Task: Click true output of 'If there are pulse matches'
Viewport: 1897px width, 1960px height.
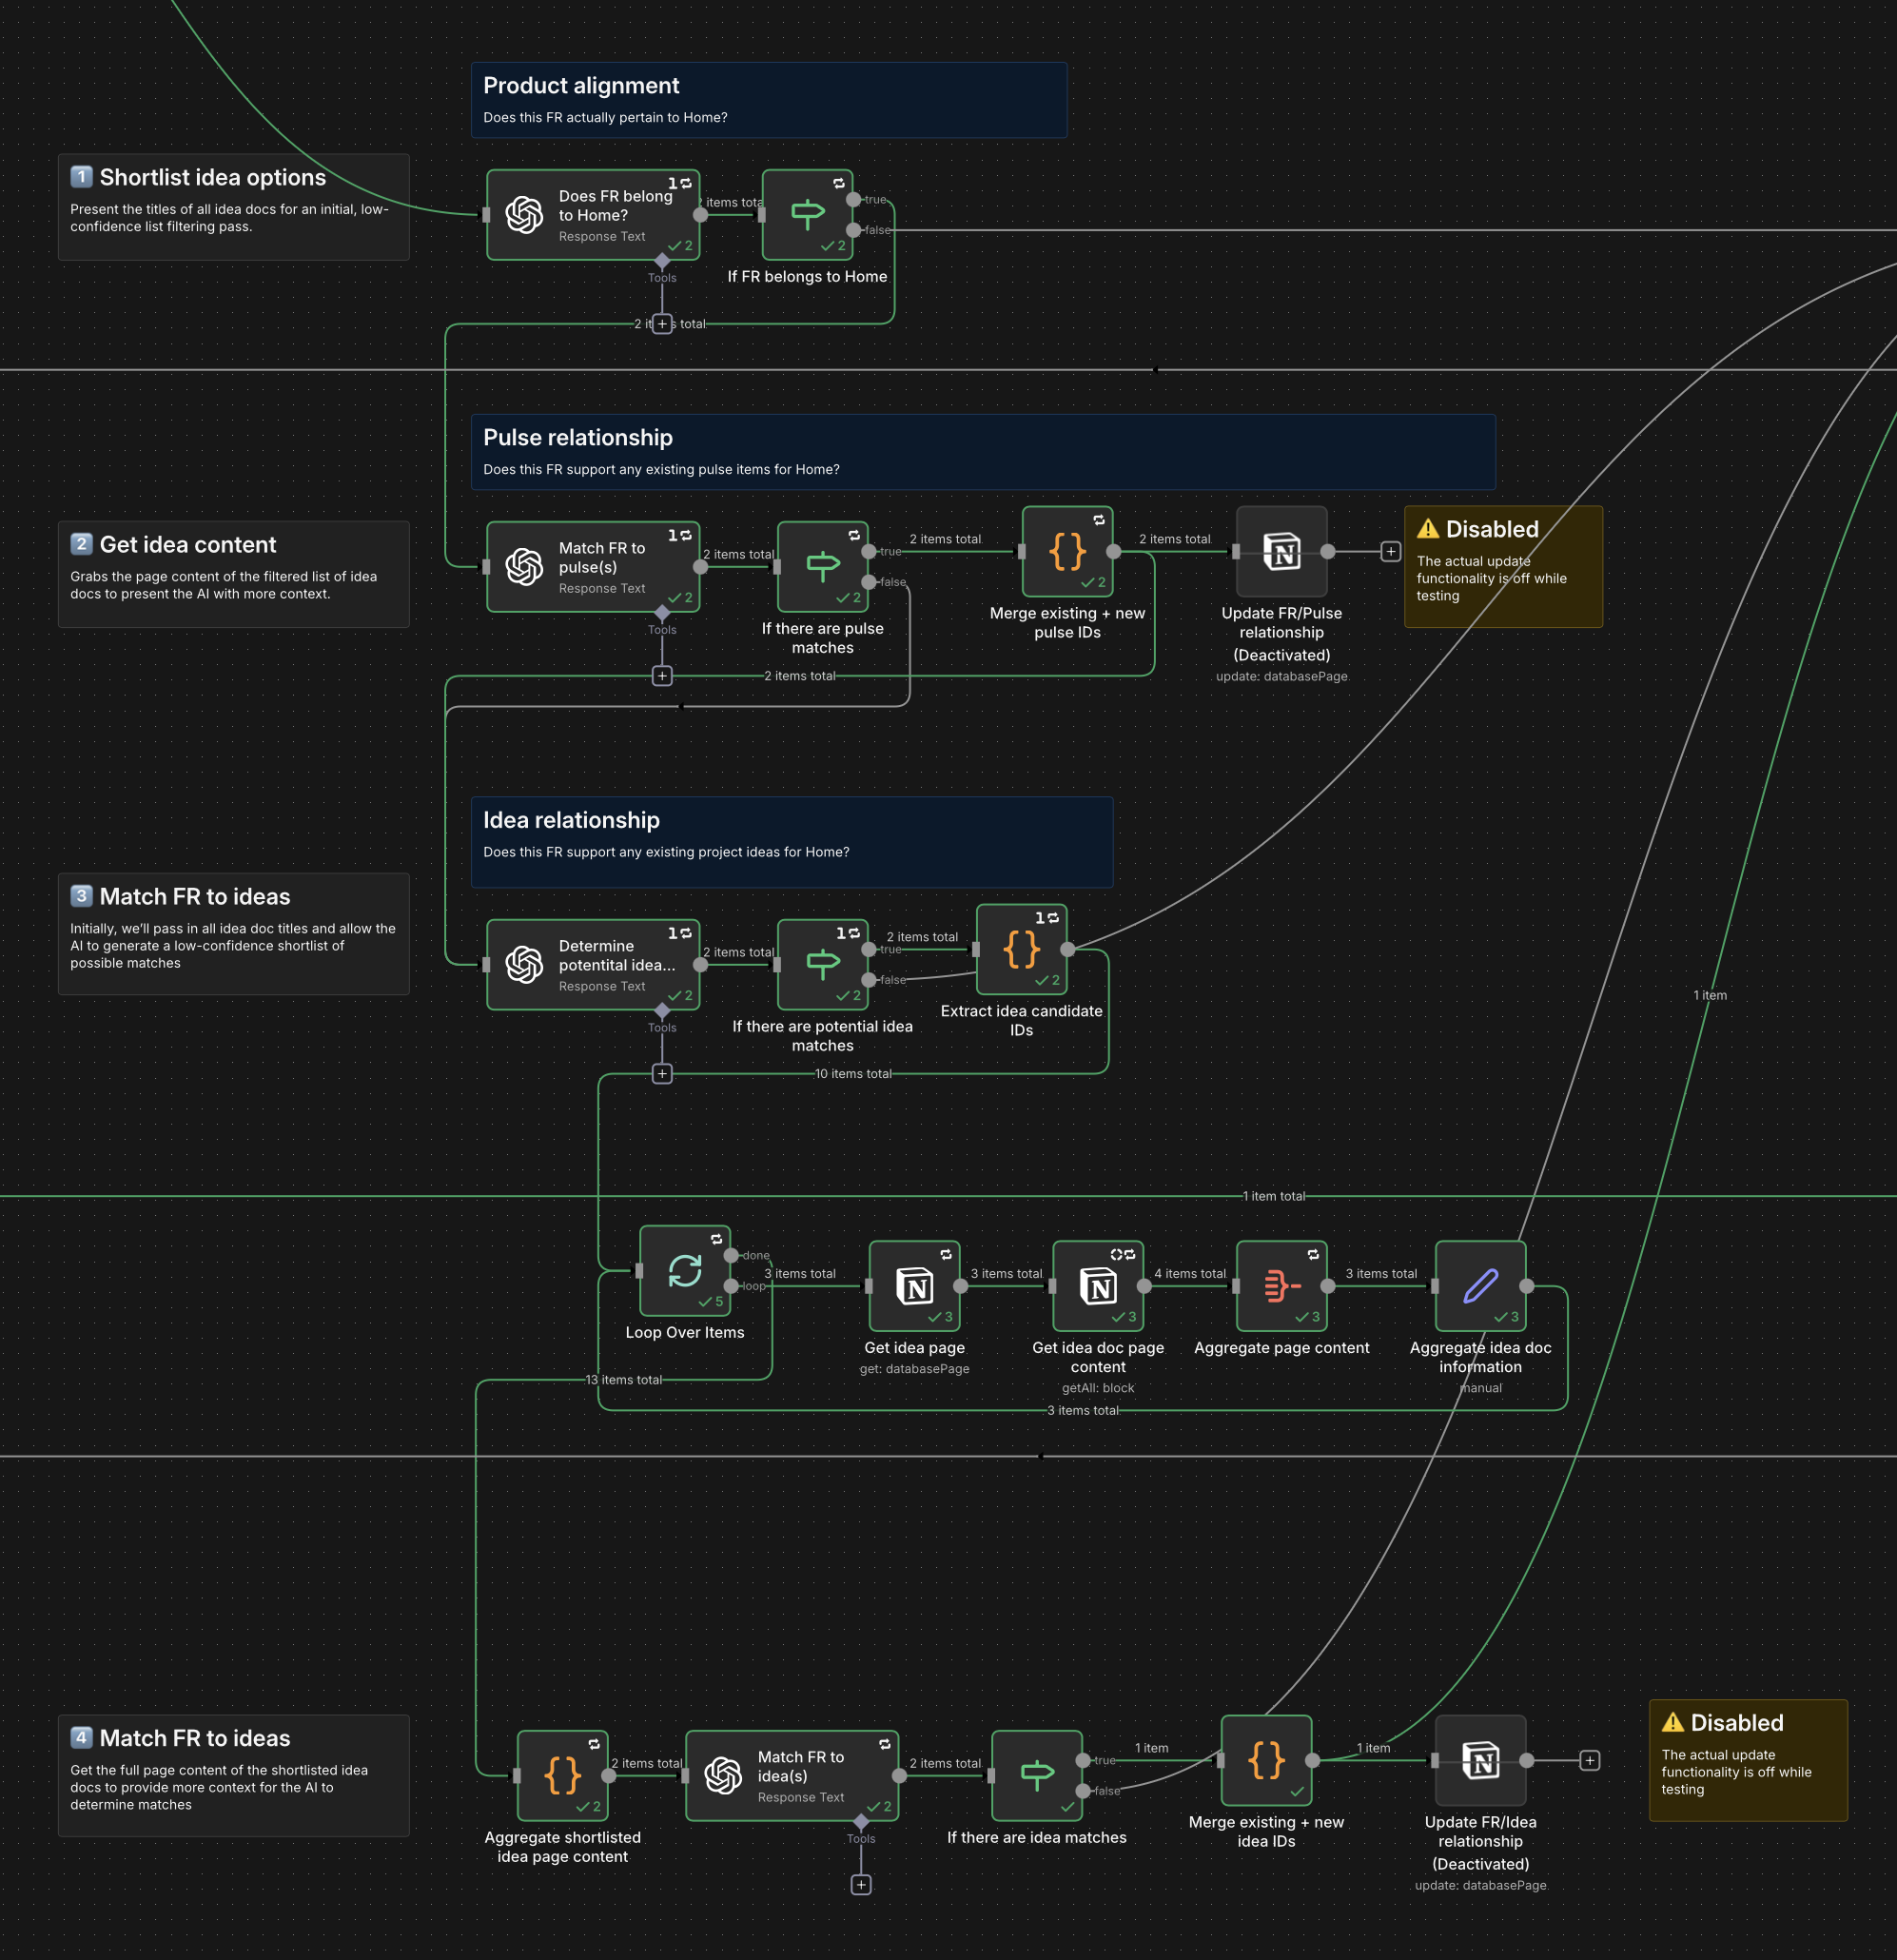Action: pos(869,552)
